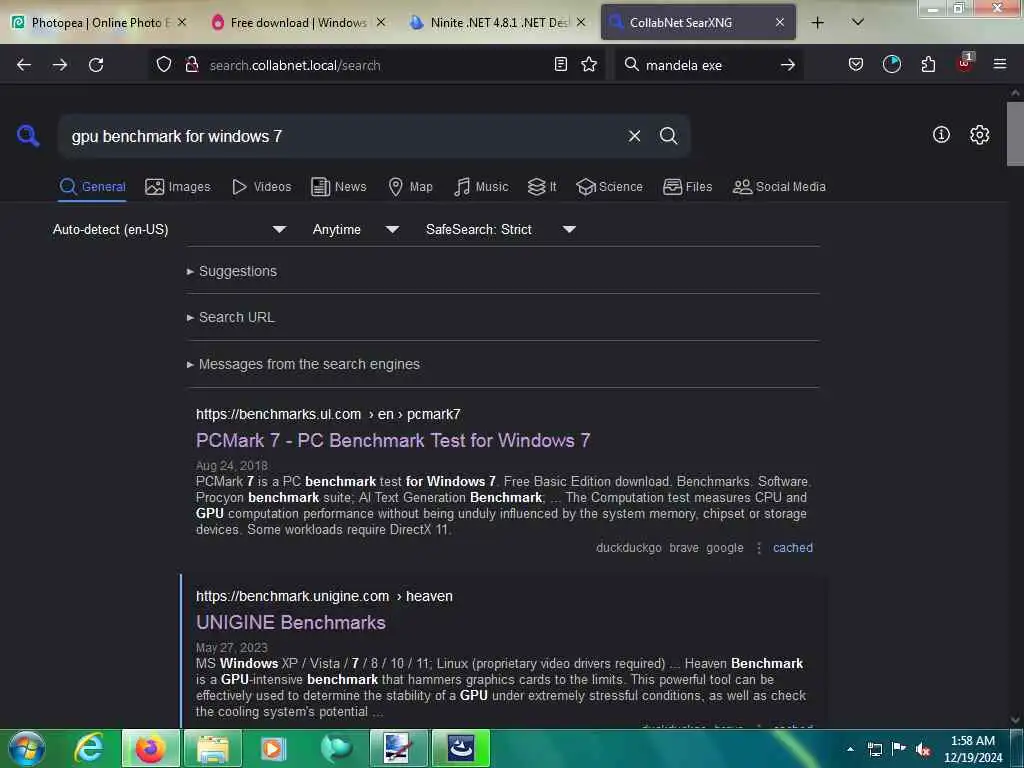Open UNIGINE Benchmarks result link
The width and height of the screenshot is (1024, 768).
[291, 622]
